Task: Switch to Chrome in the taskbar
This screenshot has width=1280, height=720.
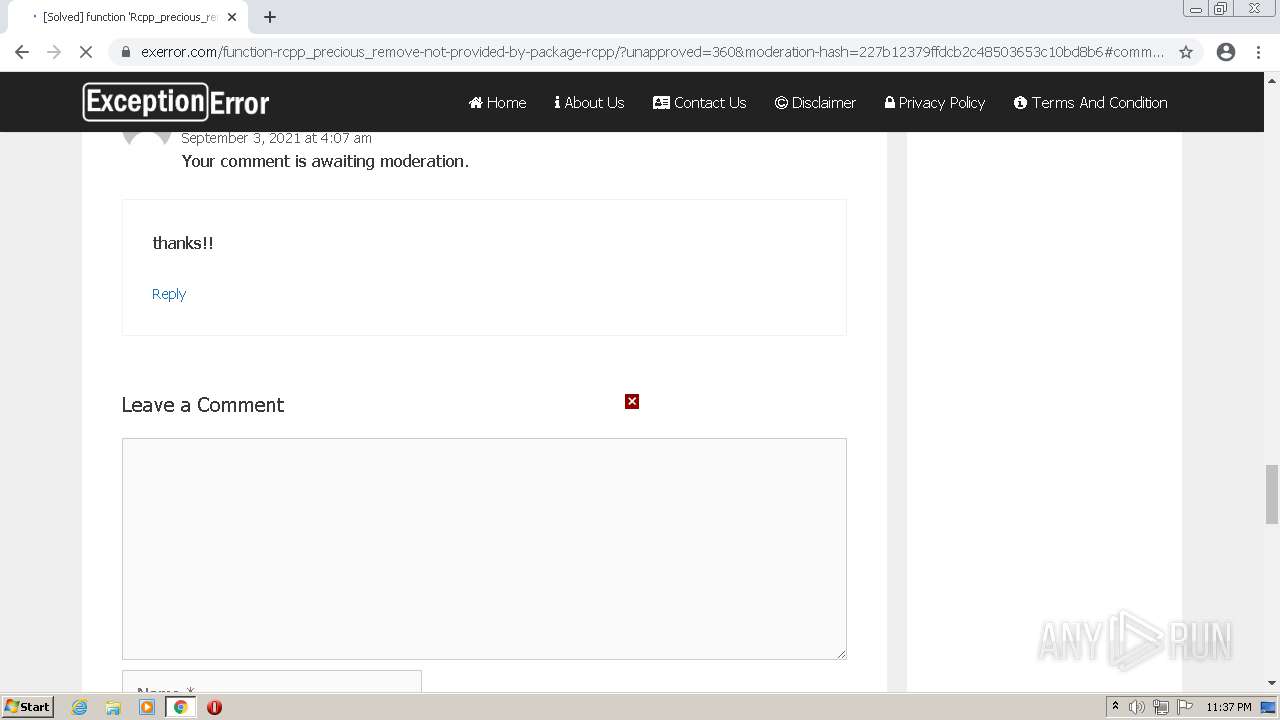Action: click(180, 707)
